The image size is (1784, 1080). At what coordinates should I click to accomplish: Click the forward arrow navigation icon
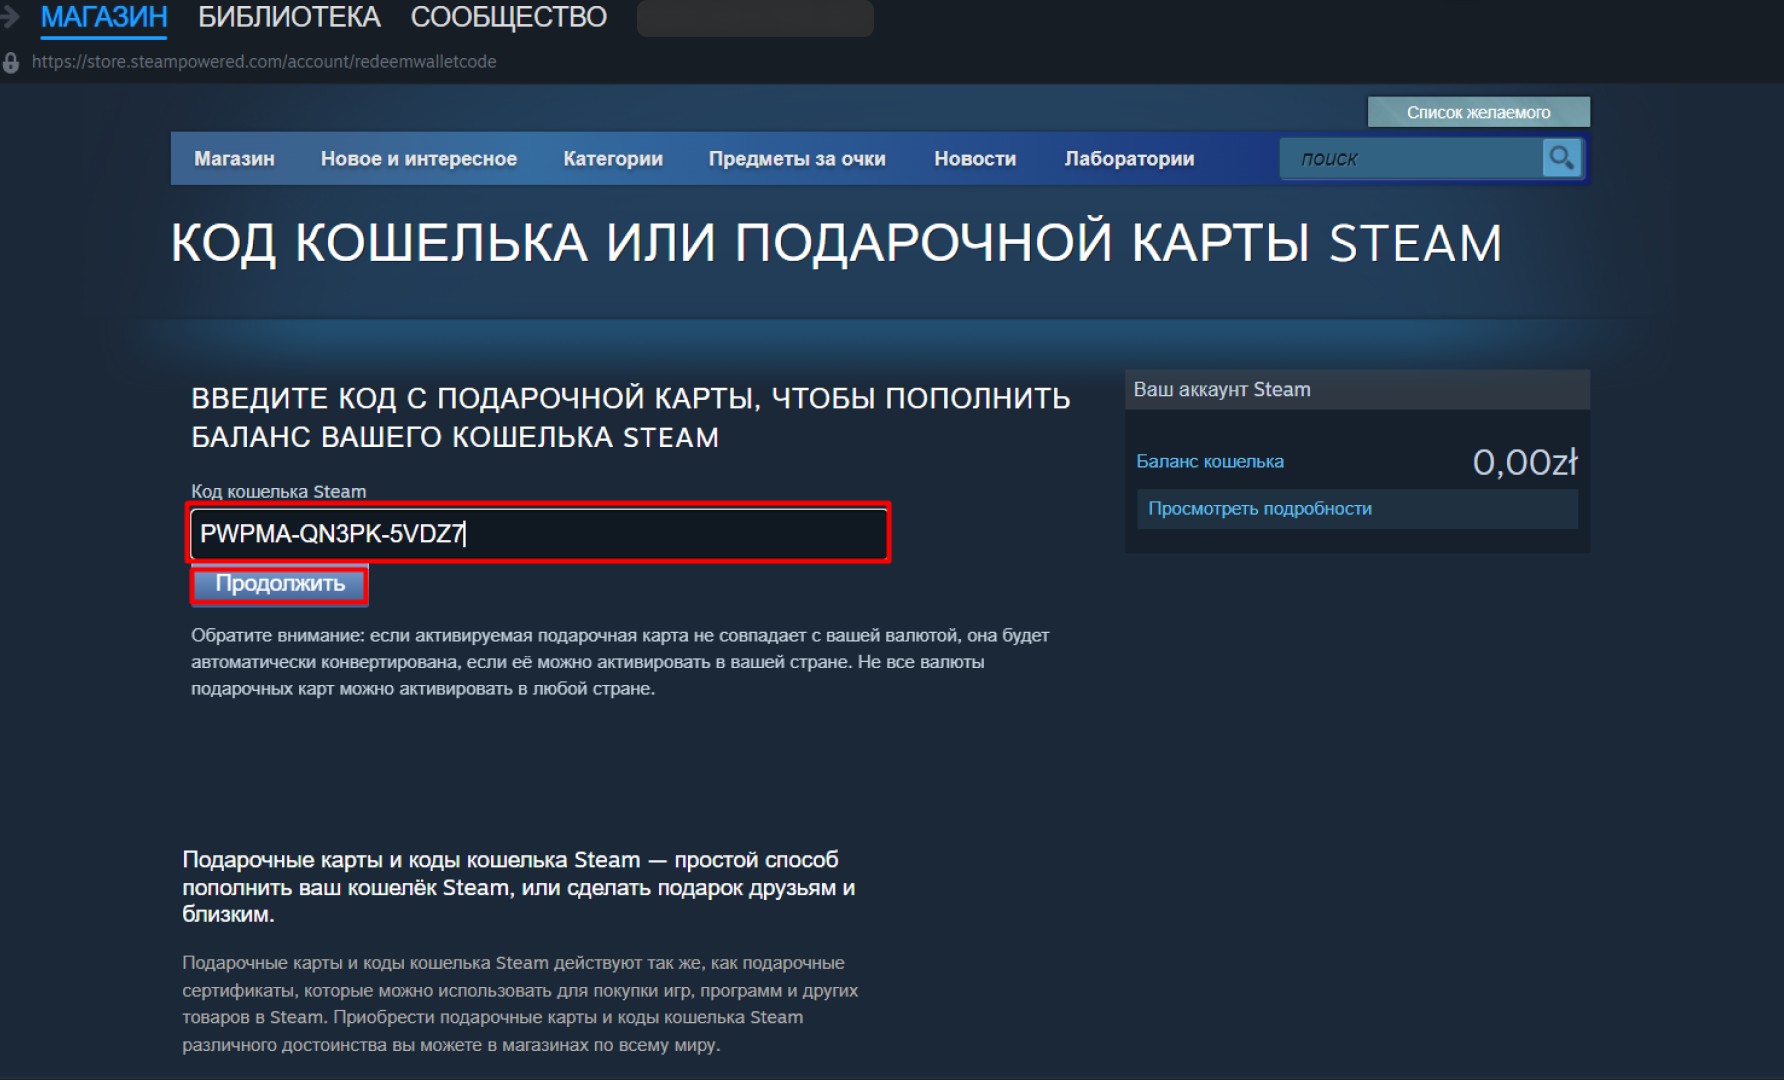point(9,16)
